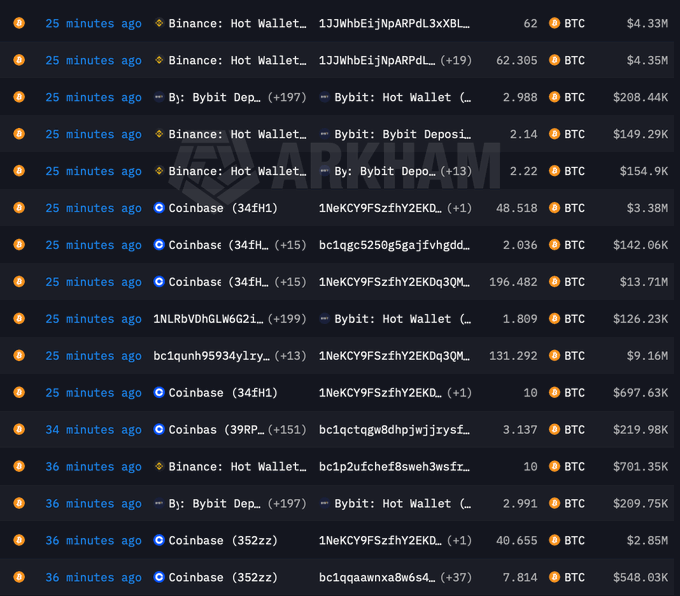Click the recipient Bybit logo in the 2.988 BTC row
The width and height of the screenshot is (680, 596).
coord(324,97)
